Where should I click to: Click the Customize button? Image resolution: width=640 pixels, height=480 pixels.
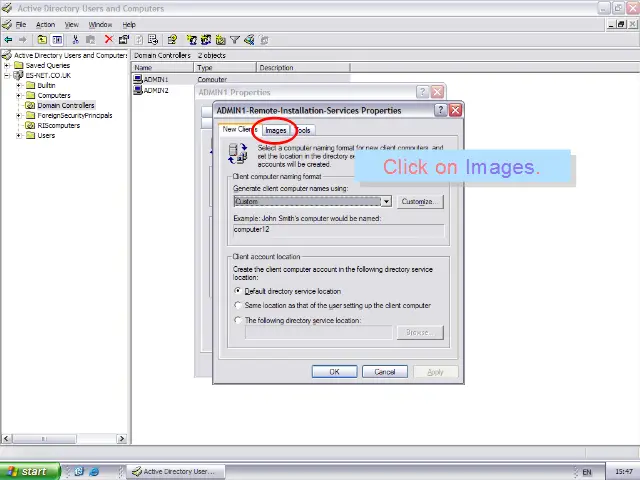pos(420,201)
